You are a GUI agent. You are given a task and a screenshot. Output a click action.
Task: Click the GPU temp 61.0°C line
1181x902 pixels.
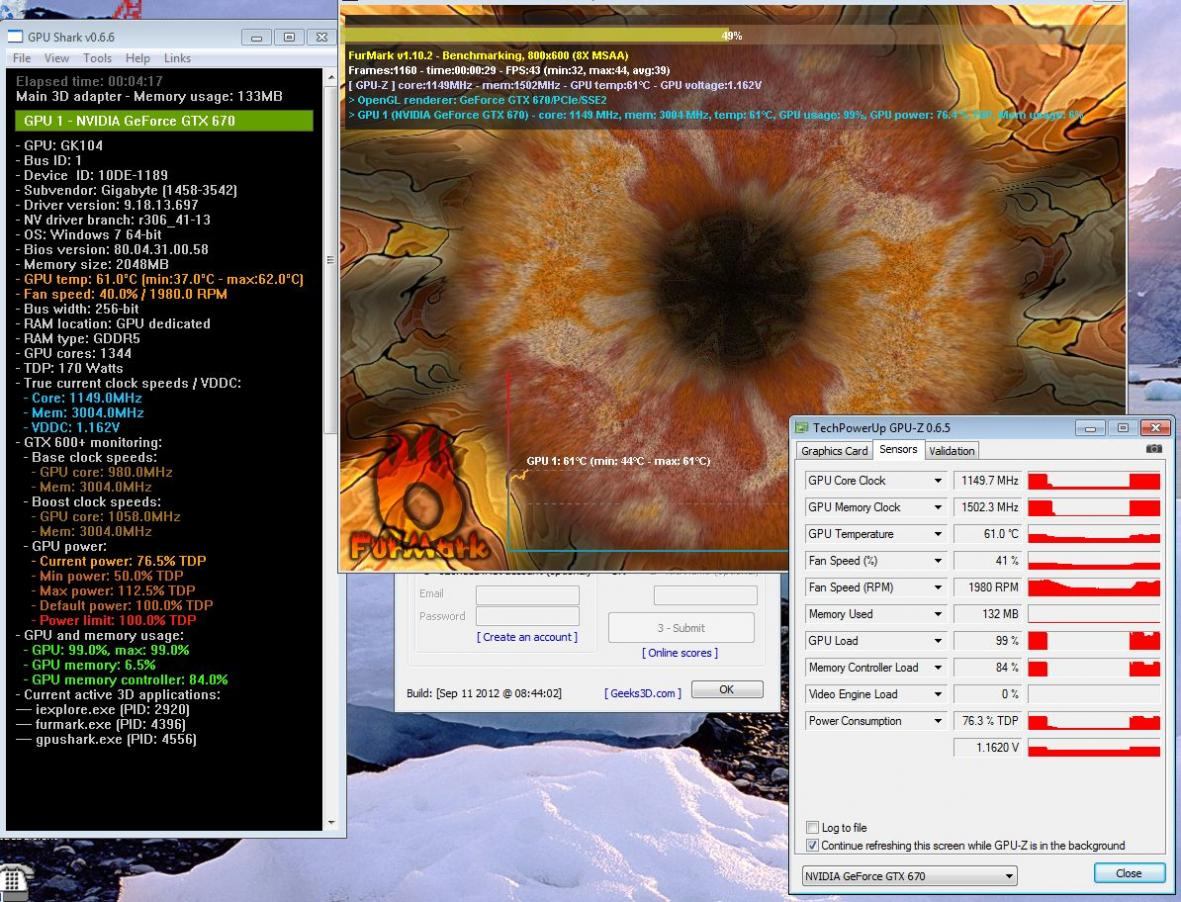[x=160, y=279]
